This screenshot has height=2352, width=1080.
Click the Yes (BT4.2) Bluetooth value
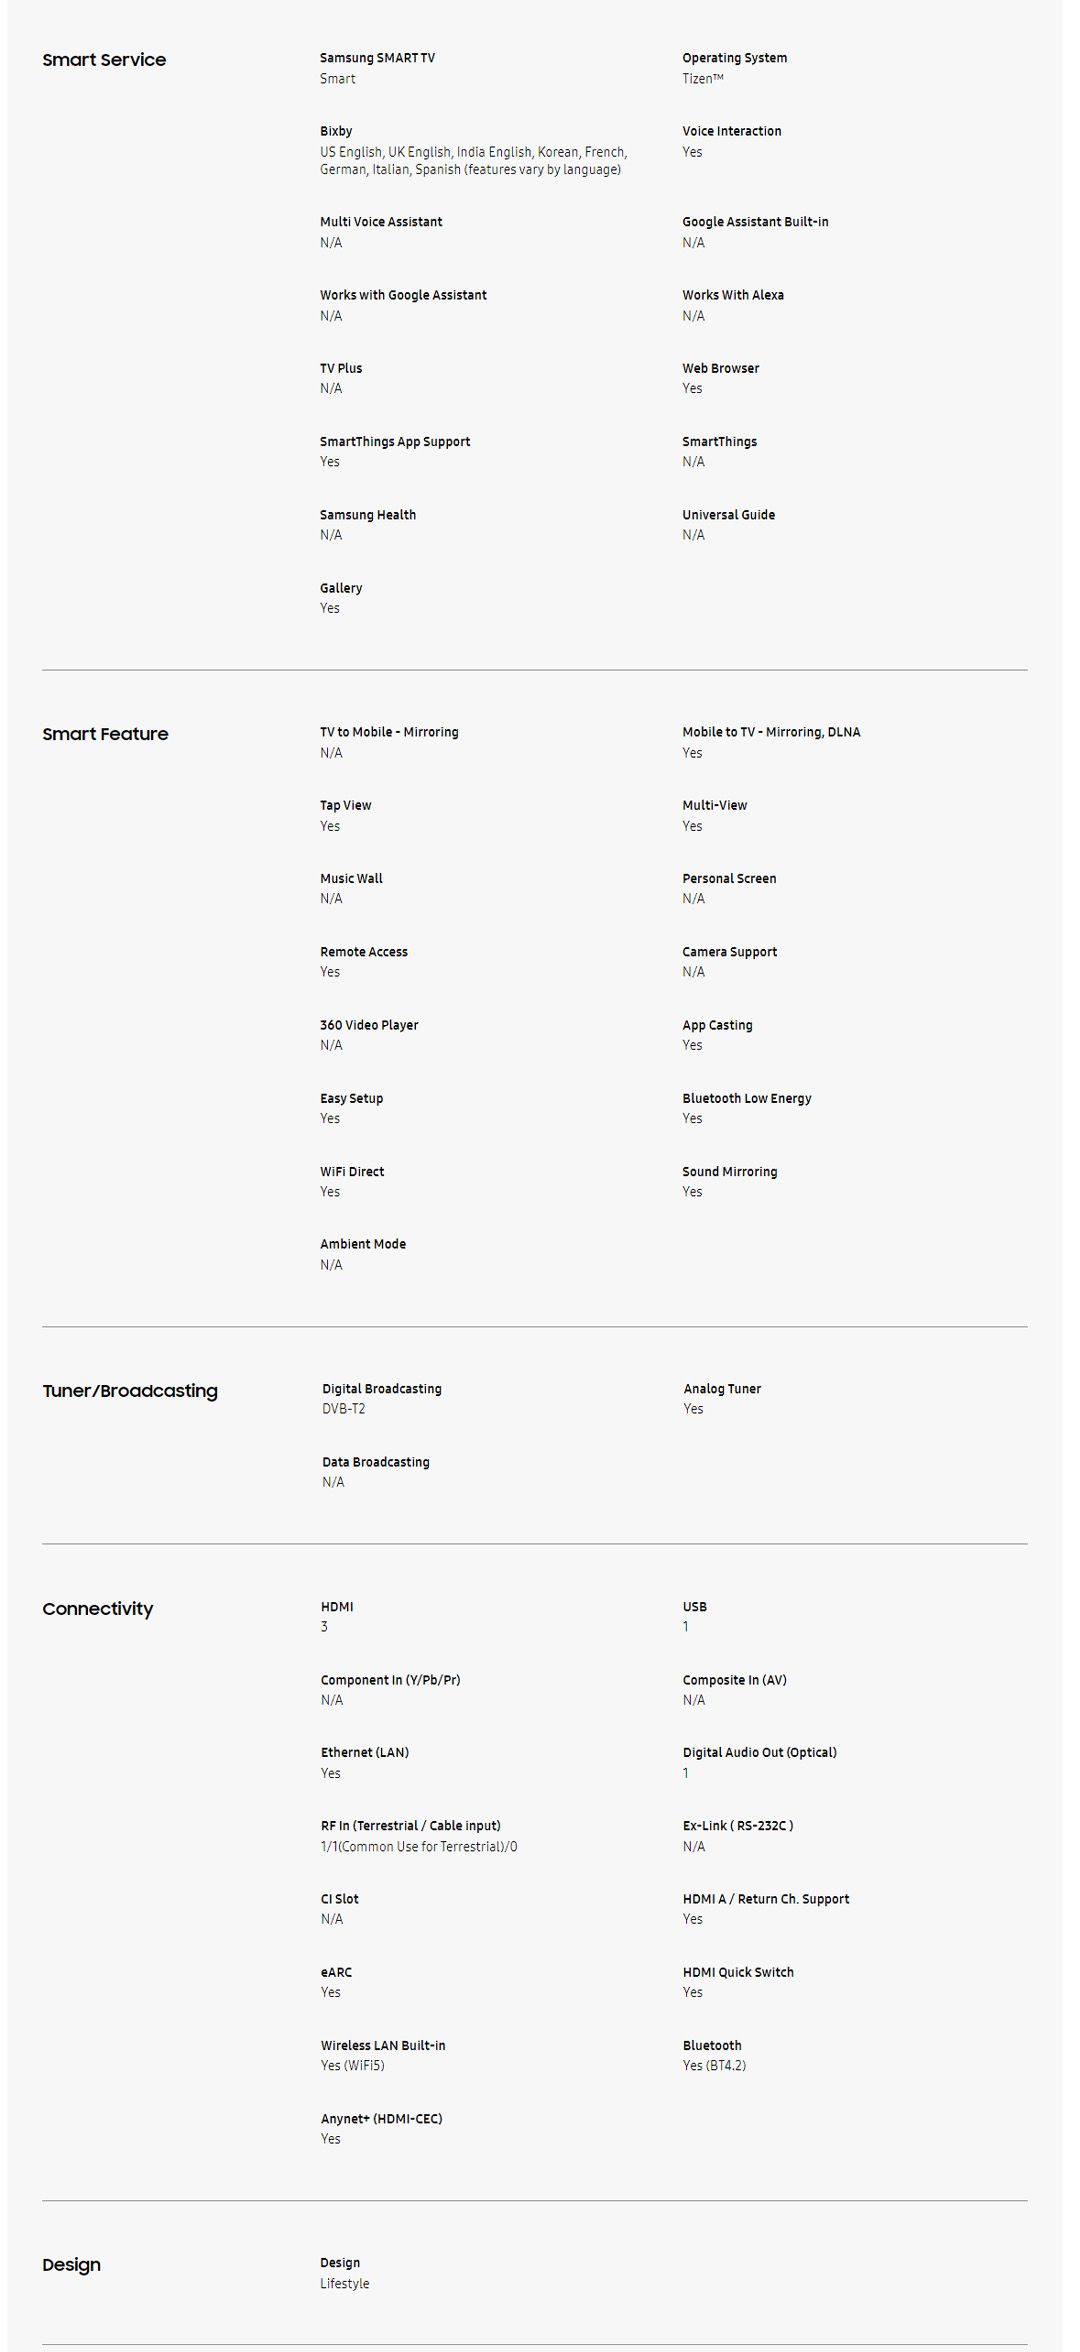714,2066
